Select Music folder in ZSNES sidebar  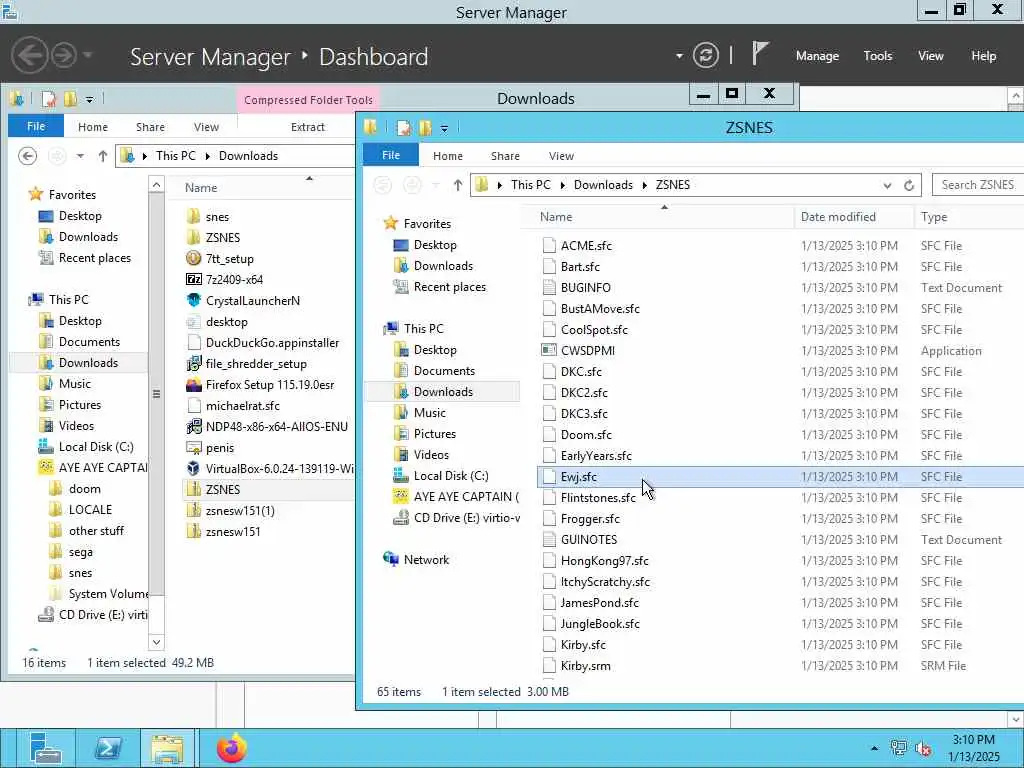tap(429, 413)
